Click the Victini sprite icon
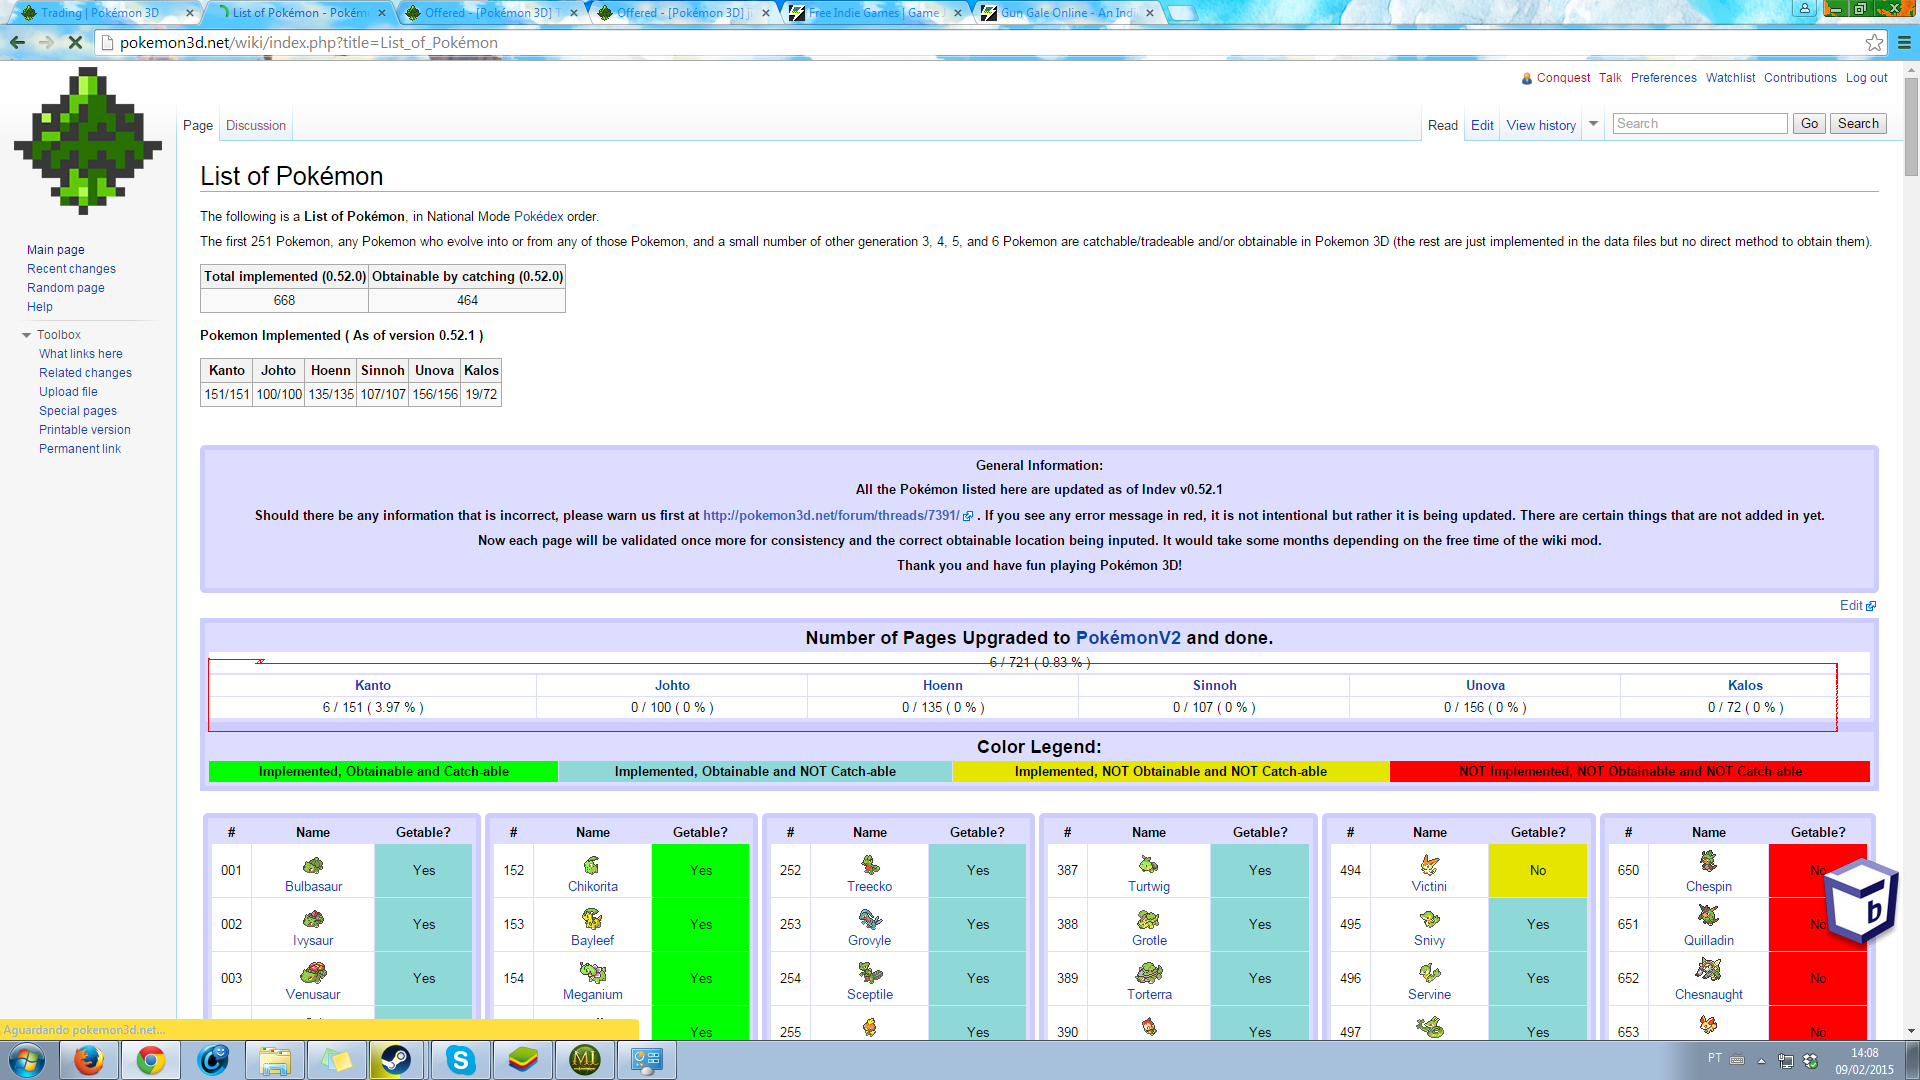 tap(1430, 865)
